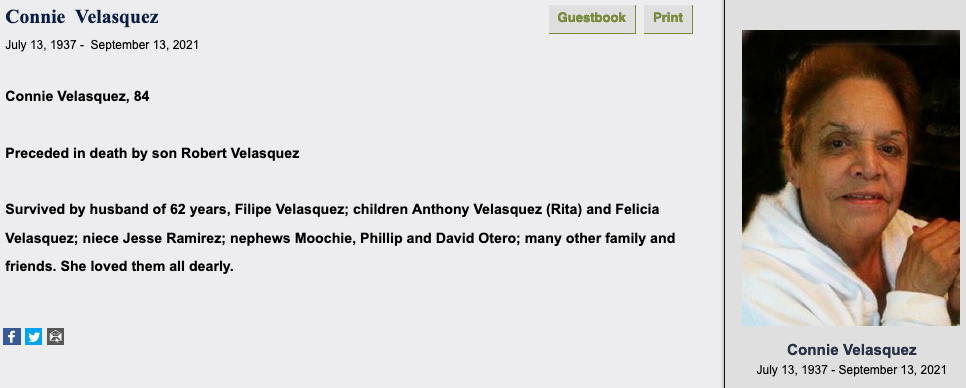966x388 pixels.
Task: Click the large Connie Velasquez title heading
Action: tap(82, 17)
